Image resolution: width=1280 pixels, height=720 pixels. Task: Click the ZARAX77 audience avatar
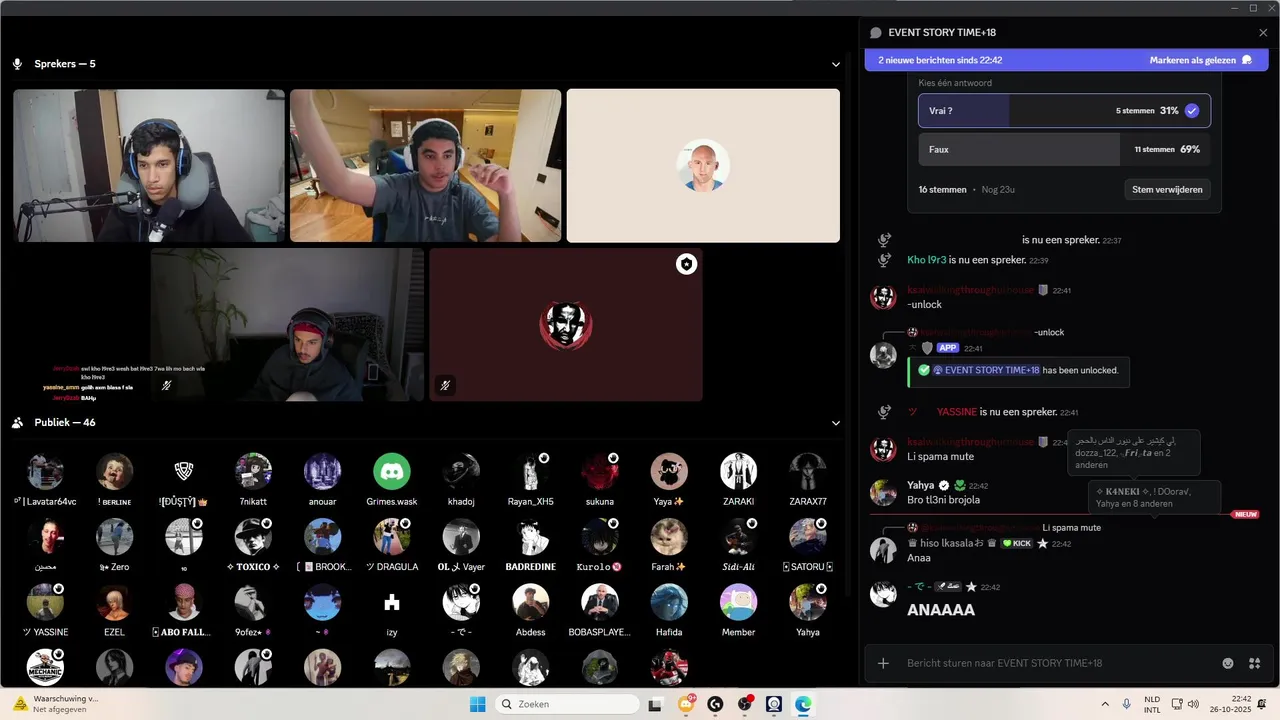click(808, 471)
